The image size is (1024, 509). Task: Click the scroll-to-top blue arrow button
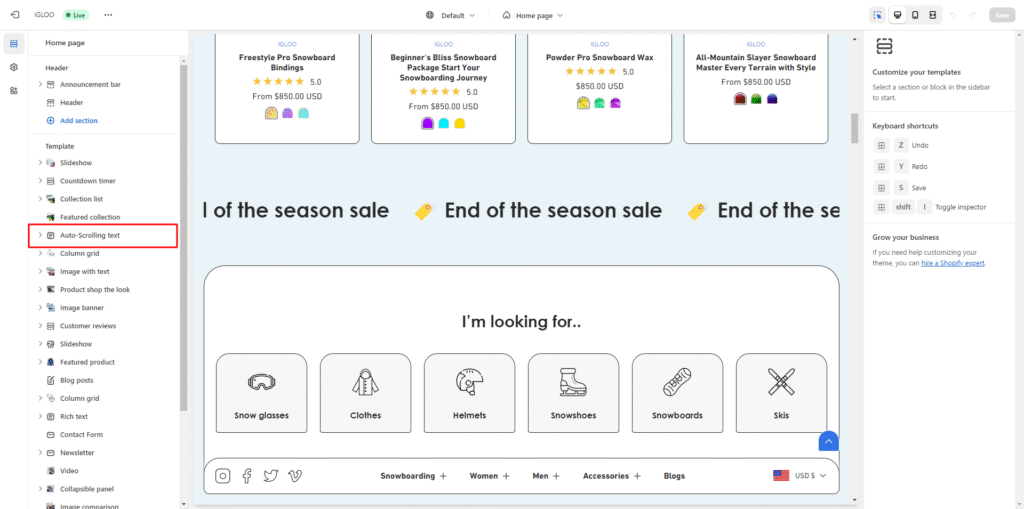pyautogui.click(x=828, y=441)
